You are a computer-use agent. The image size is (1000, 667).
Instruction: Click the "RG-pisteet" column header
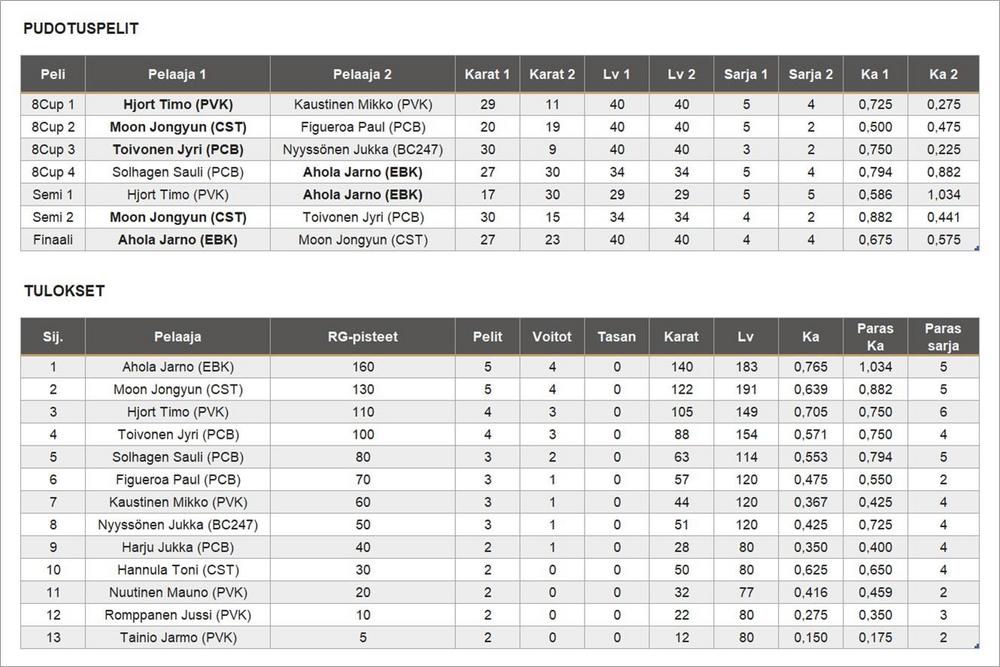[362, 337]
